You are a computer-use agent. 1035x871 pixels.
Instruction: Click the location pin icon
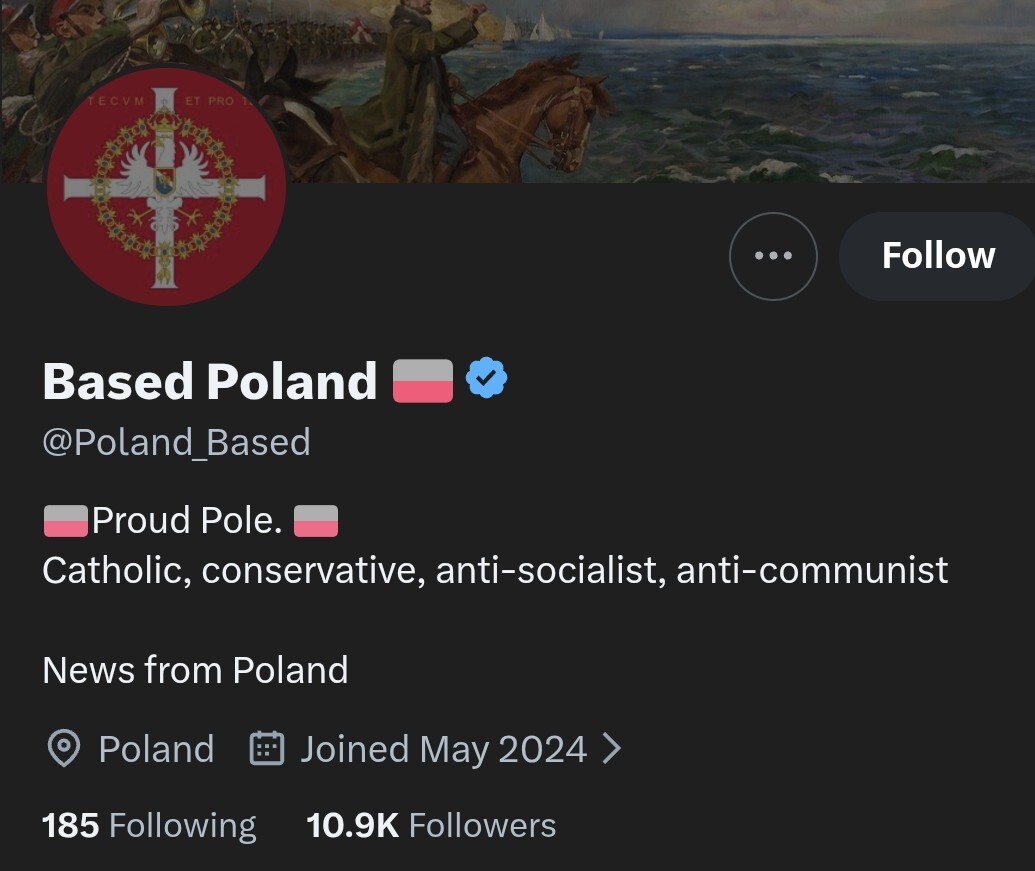(64, 748)
